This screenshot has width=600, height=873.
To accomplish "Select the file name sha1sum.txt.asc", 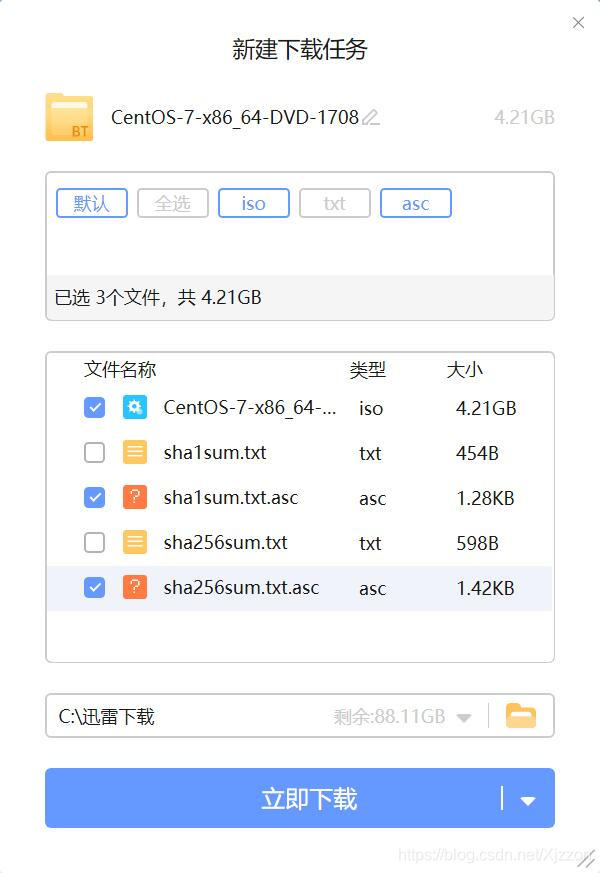I will pyautogui.click(x=231, y=498).
